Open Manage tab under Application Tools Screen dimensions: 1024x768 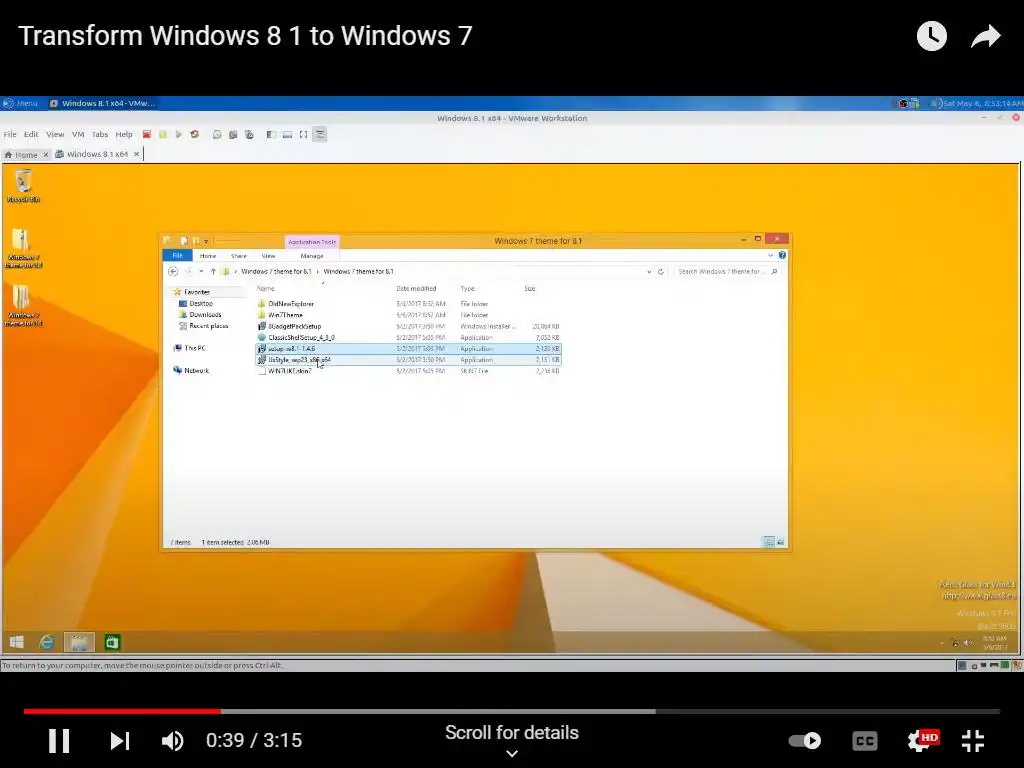(x=312, y=256)
